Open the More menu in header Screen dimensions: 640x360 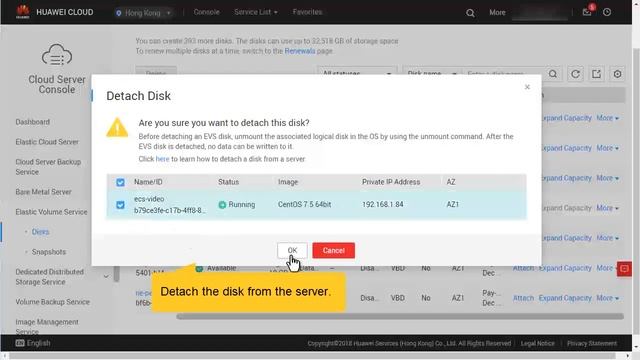(x=497, y=13)
